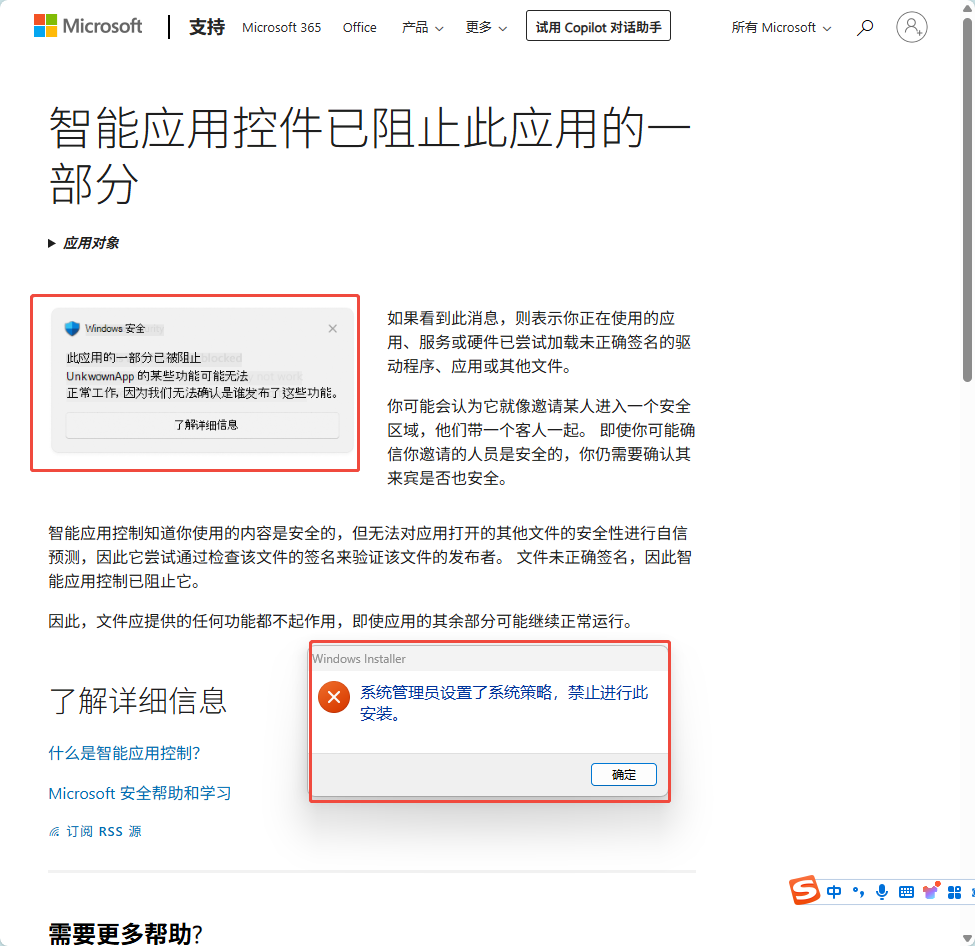Viewport: 975px width, 946px height.
Task: Click paragraph starting 你可能会认为它就像邀请
Action: click(541, 442)
